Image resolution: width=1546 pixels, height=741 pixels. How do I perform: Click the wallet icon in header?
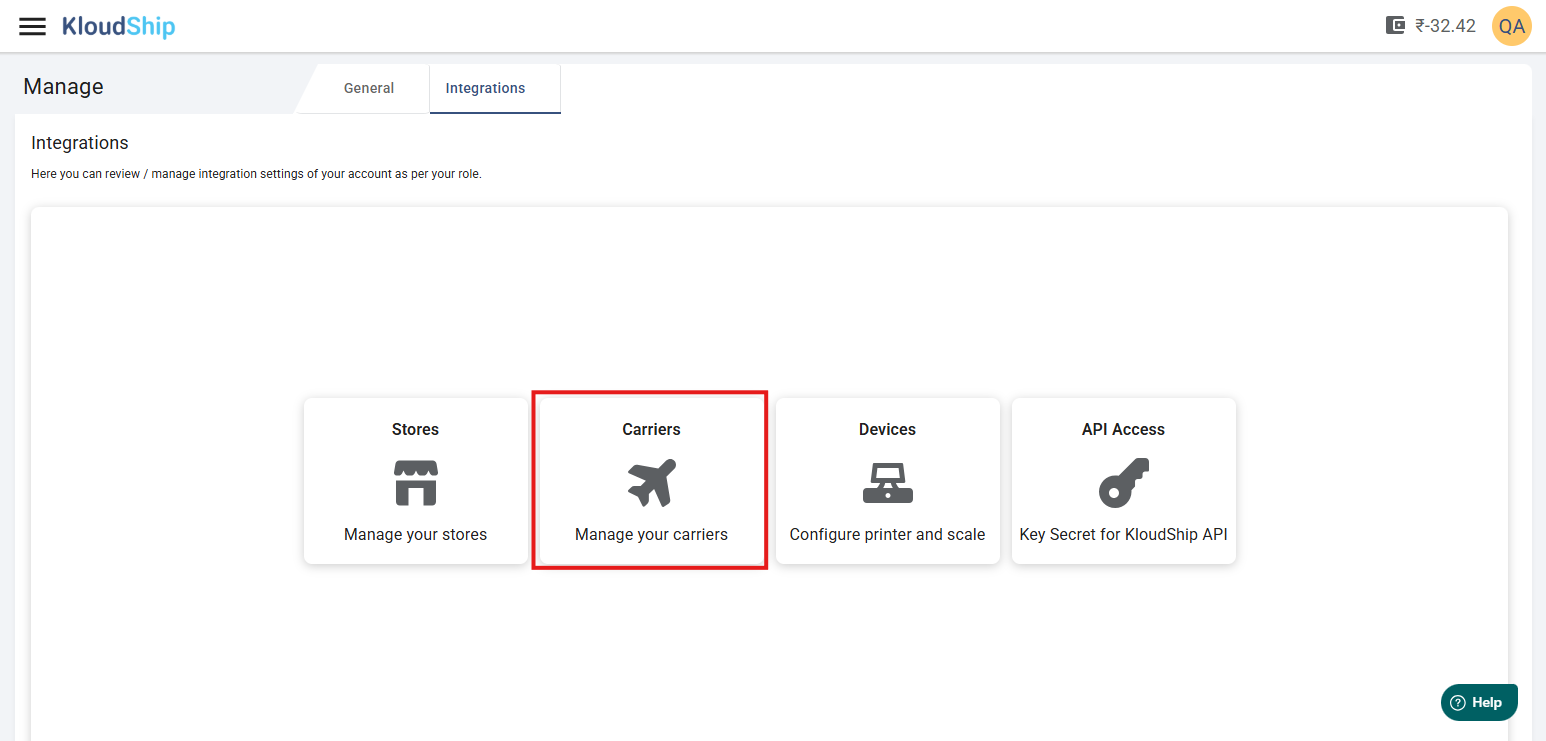point(1395,26)
